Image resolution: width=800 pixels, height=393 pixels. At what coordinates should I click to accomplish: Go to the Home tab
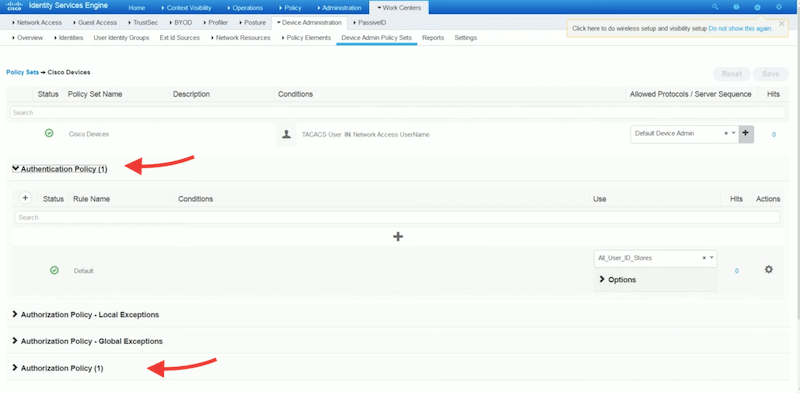(x=136, y=8)
